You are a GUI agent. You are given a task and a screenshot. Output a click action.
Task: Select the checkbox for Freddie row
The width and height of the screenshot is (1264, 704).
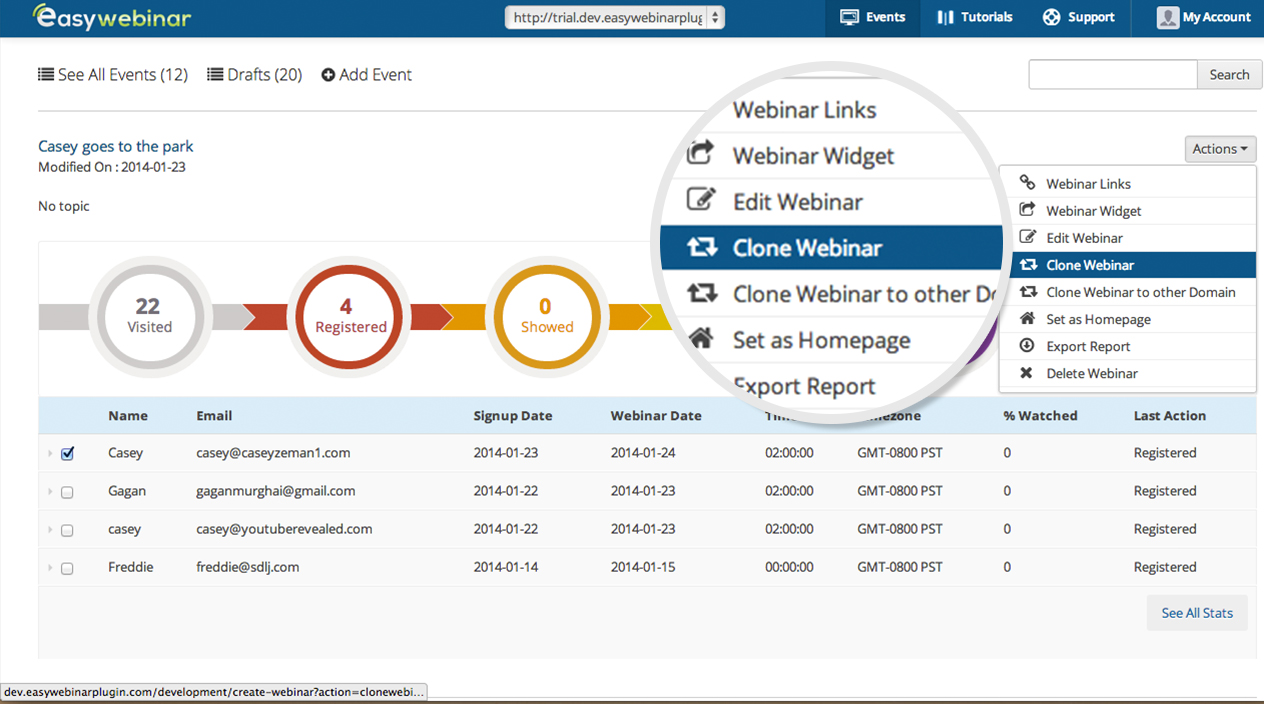[x=67, y=568]
